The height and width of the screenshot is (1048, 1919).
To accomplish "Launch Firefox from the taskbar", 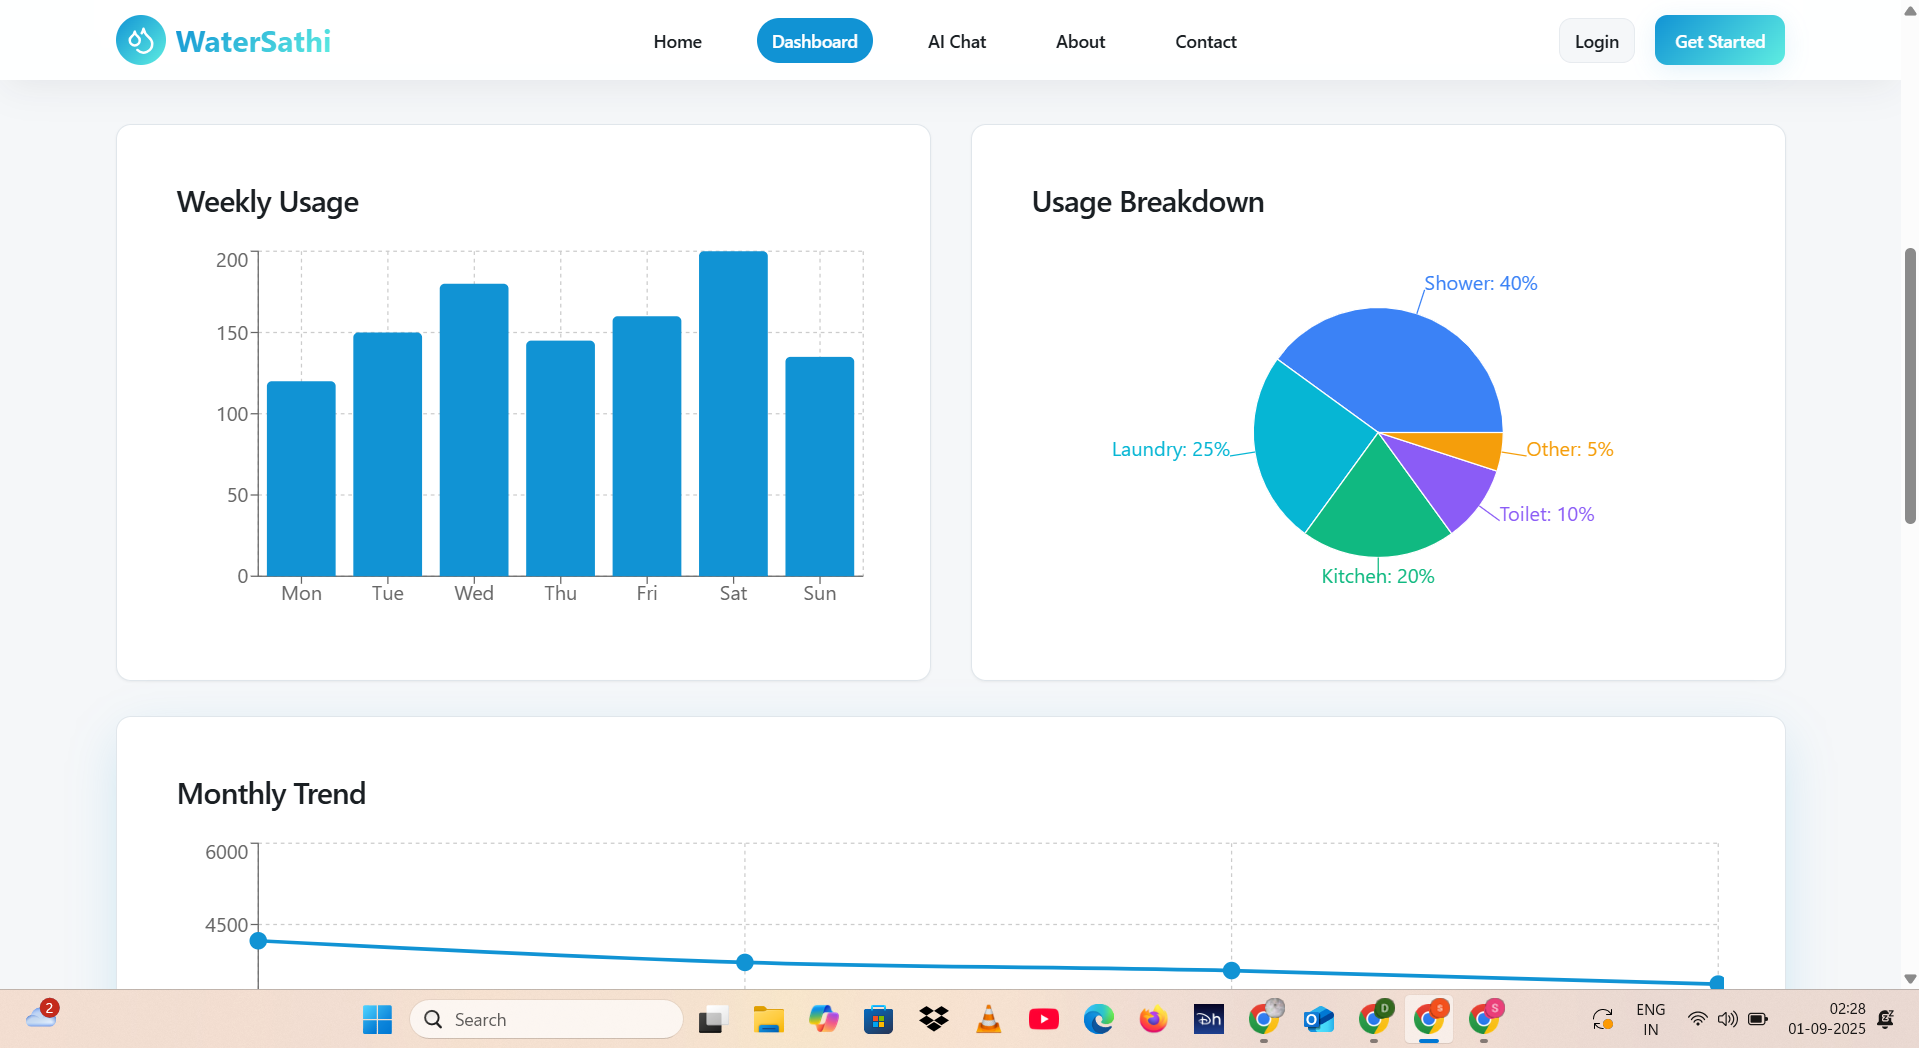I will [1153, 1019].
